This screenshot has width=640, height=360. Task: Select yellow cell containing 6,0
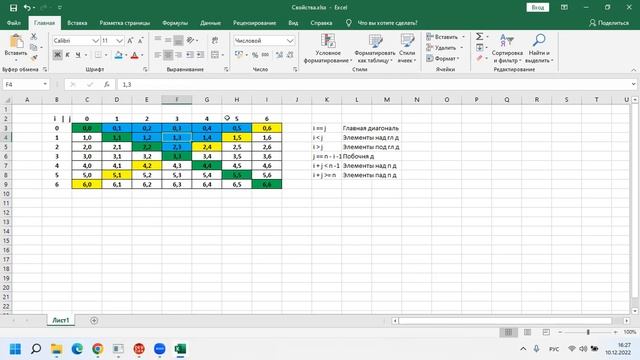(x=87, y=184)
